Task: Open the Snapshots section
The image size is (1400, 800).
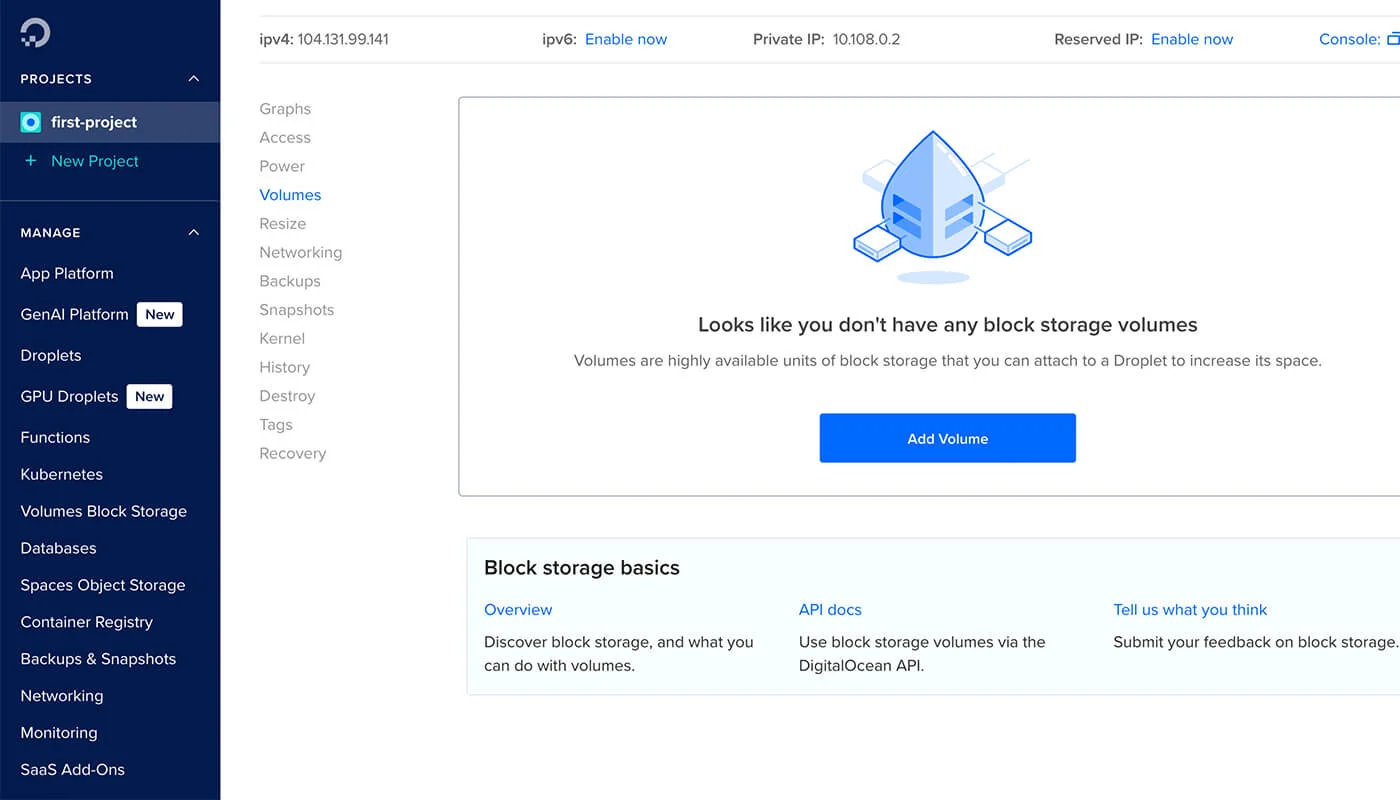Action: tap(296, 310)
